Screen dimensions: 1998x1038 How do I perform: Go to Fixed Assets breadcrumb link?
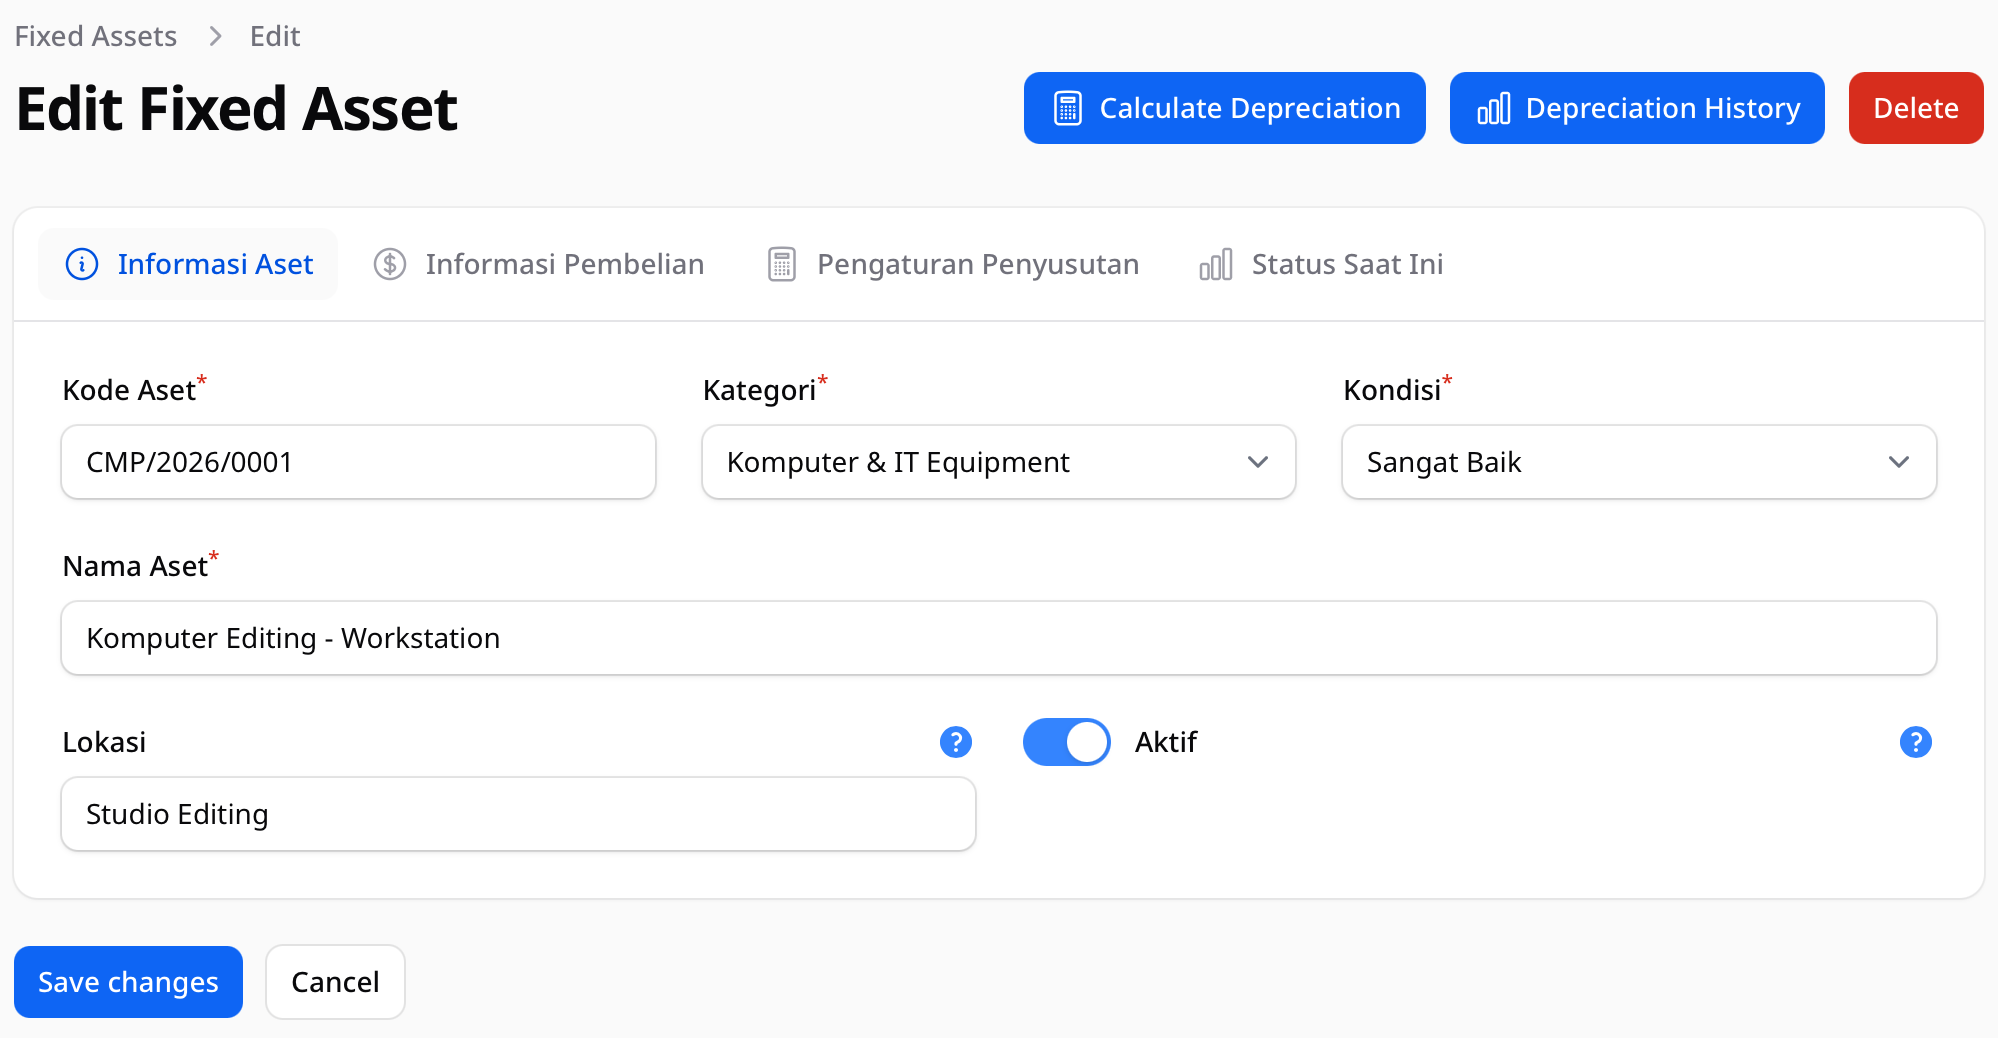click(x=96, y=36)
